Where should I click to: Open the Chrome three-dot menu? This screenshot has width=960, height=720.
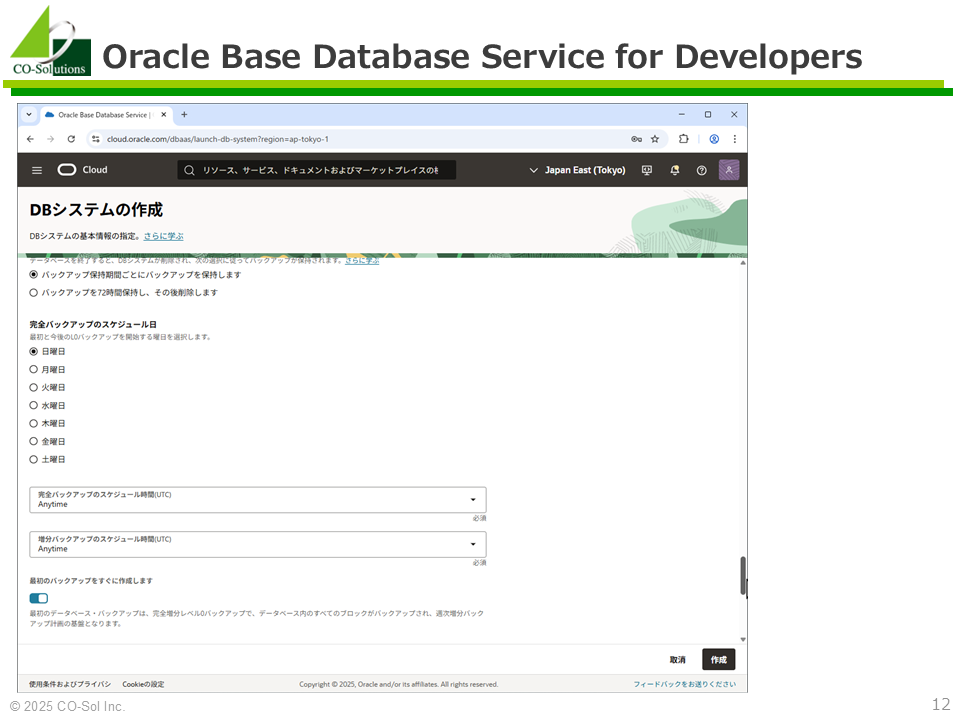[x=735, y=139]
